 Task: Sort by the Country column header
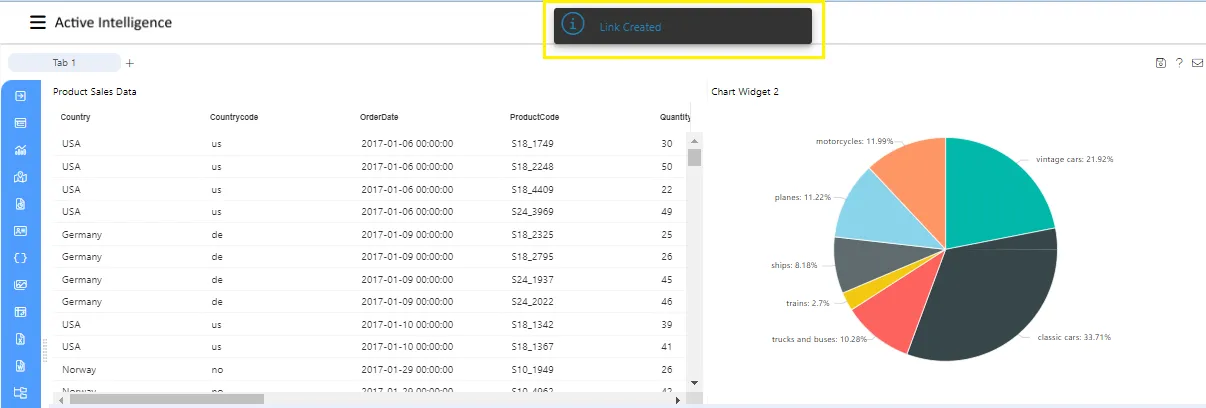tap(76, 117)
